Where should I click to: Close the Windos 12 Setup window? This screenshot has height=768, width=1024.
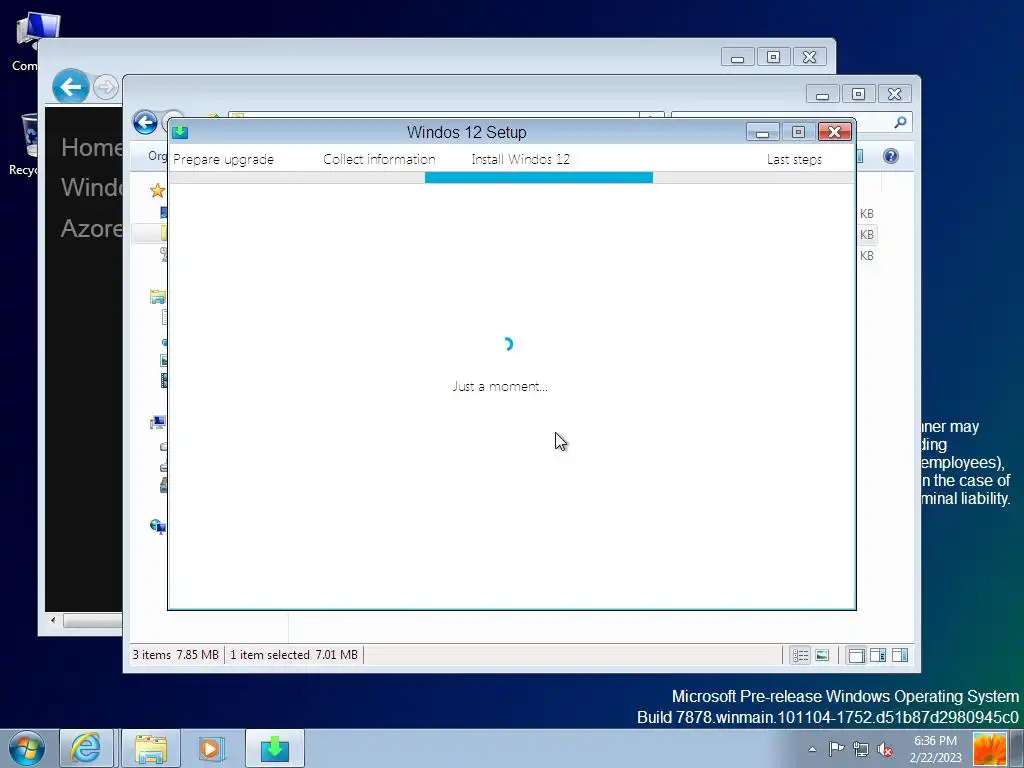(x=835, y=132)
